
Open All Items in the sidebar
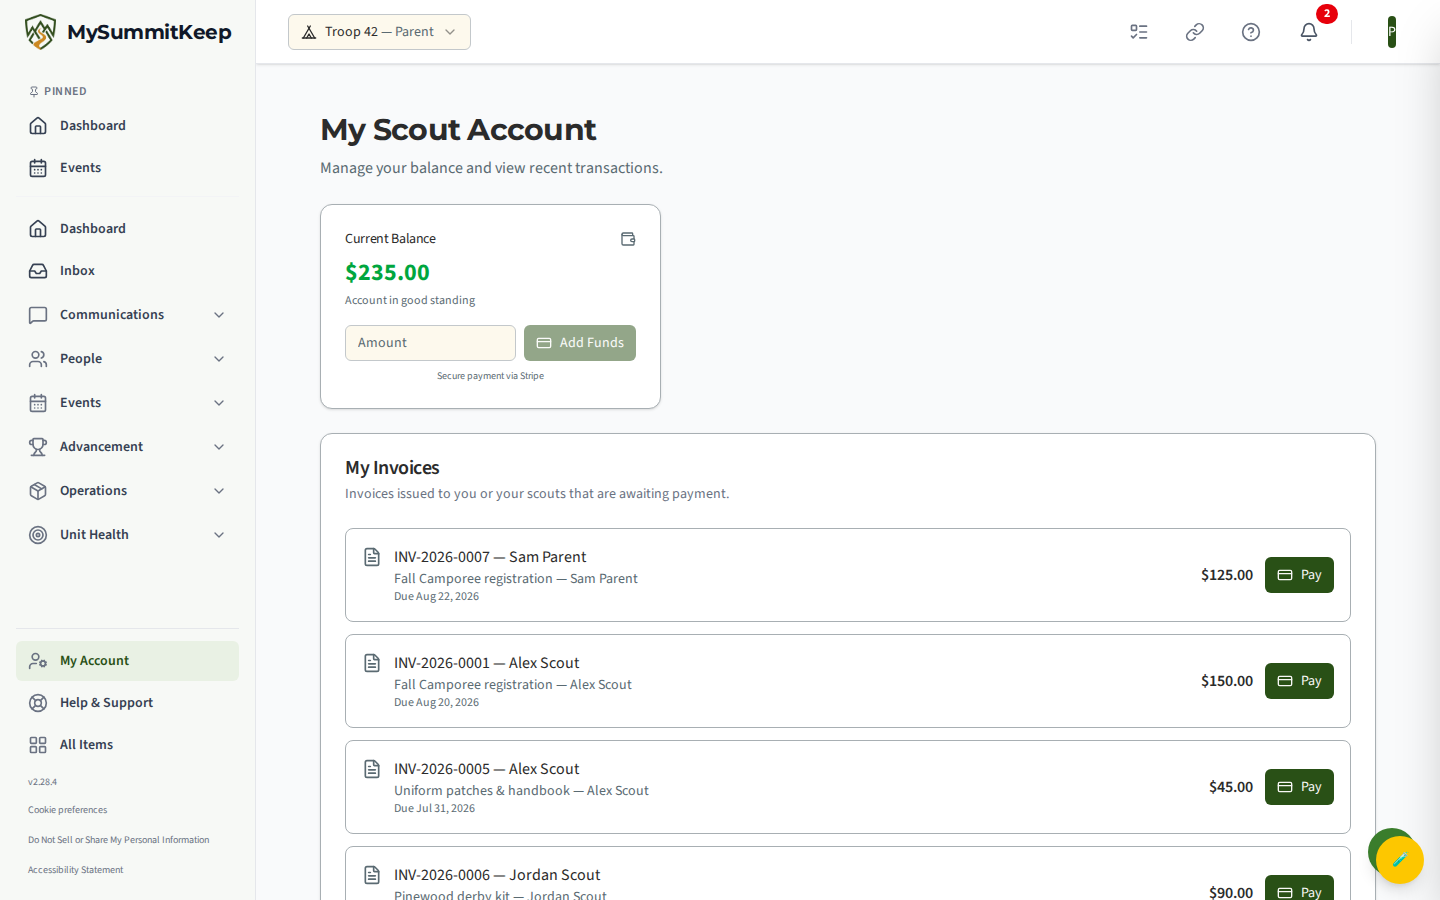(128, 745)
